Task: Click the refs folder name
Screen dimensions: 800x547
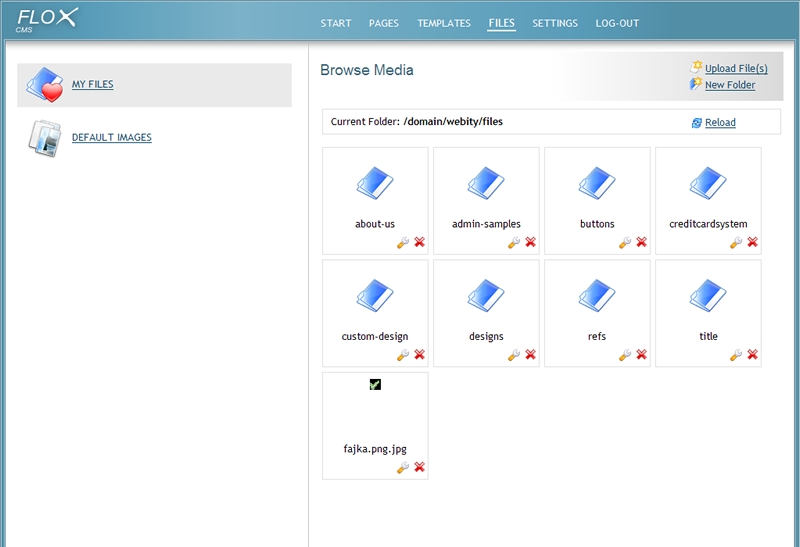Action: click(x=597, y=336)
